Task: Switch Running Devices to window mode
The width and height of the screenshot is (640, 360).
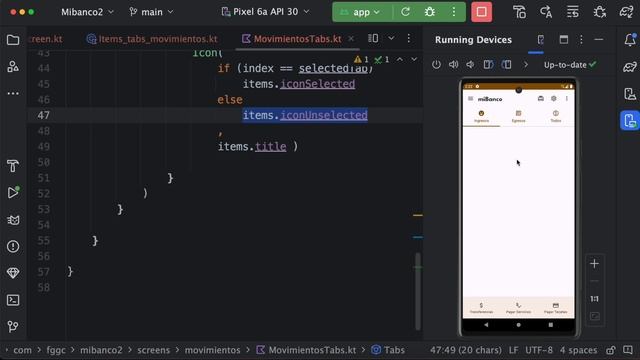Action: point(564,40)
